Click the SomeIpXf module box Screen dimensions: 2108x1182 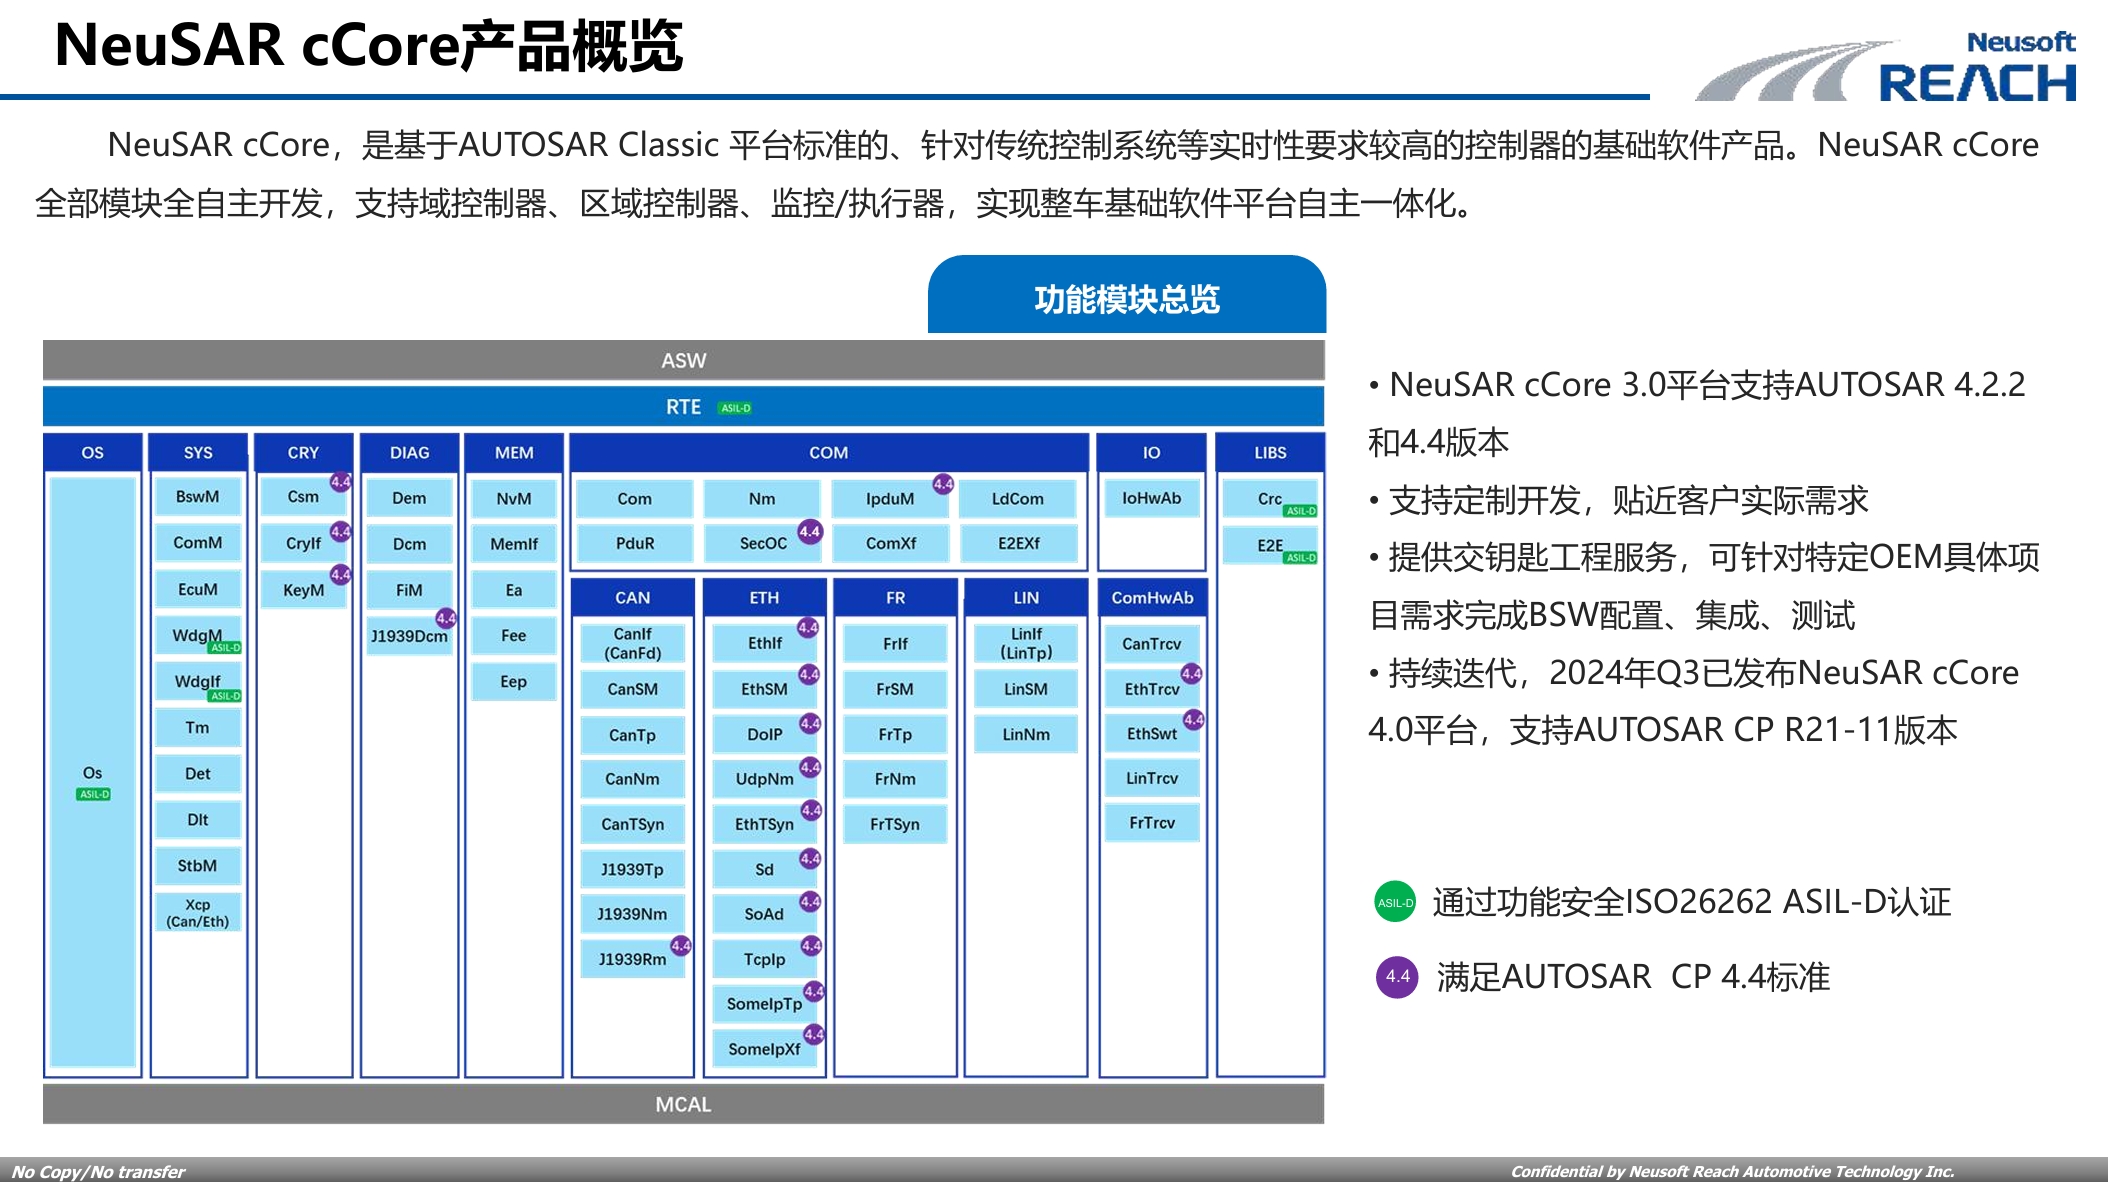(x=763, y=1049)
